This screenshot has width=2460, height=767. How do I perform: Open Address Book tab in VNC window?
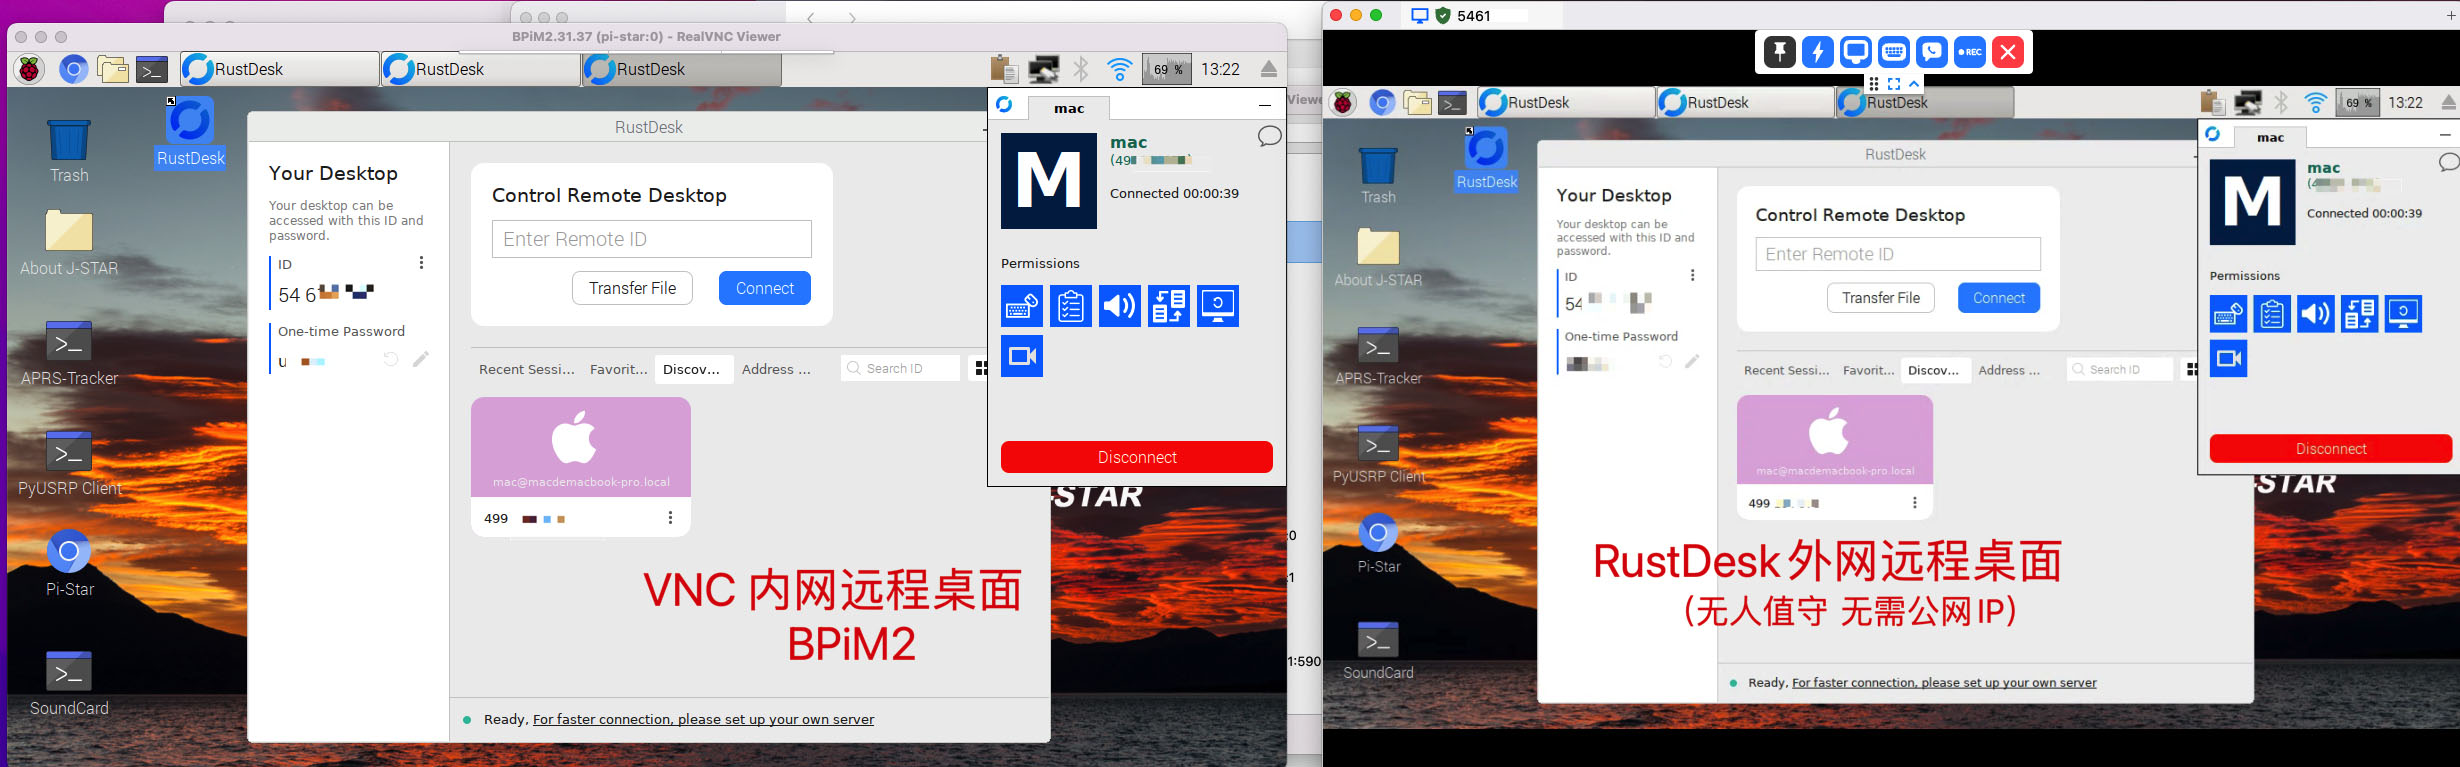click(x=776, y=369)
